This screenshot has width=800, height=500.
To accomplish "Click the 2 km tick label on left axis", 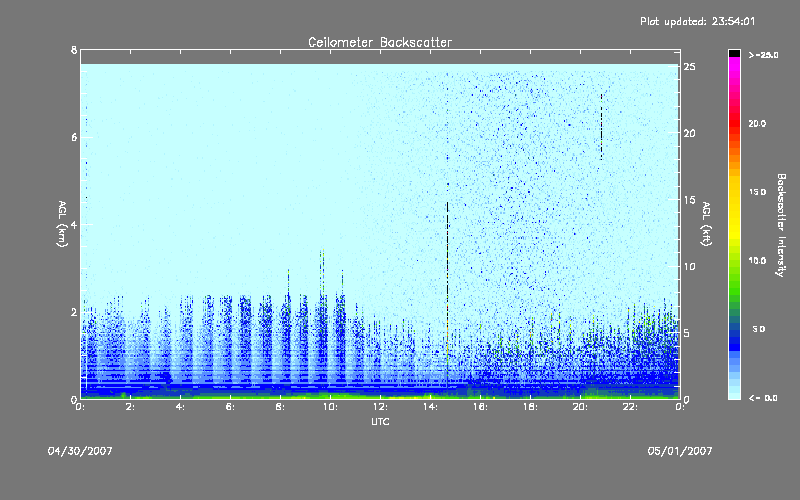I will pos(74,312).
